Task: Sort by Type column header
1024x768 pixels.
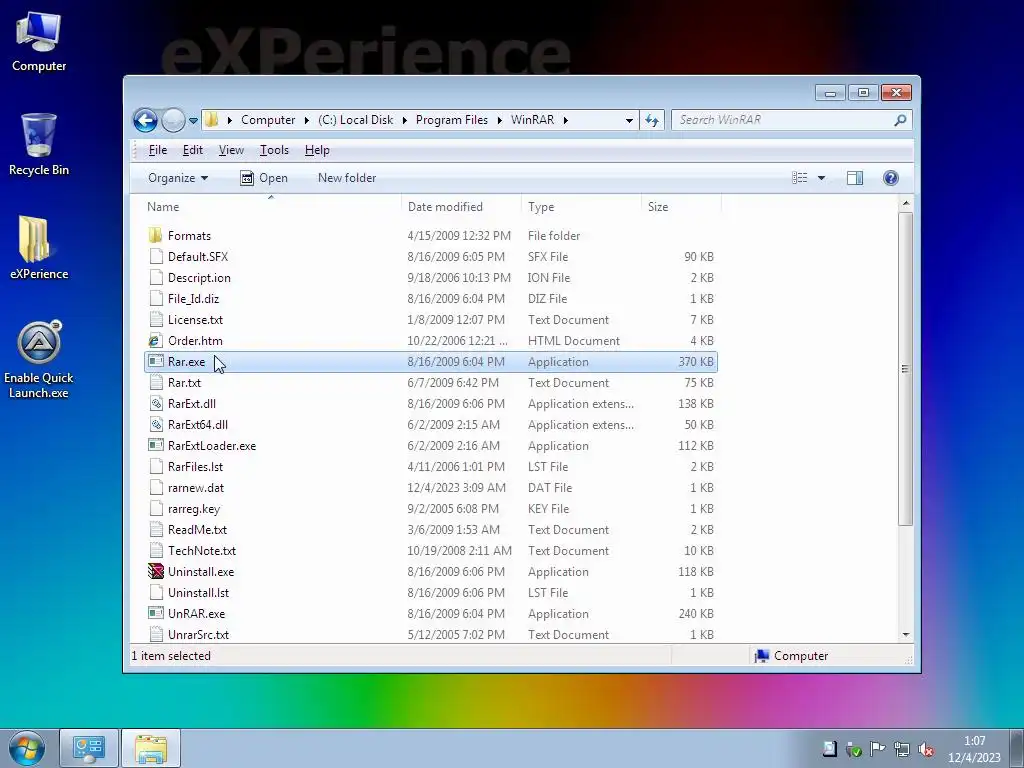Action: point(581,207)
